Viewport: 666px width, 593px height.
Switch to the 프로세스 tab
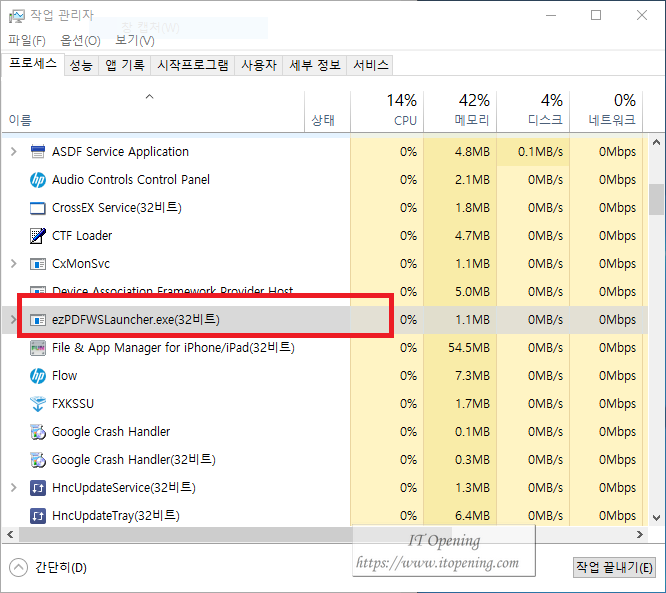33,64
